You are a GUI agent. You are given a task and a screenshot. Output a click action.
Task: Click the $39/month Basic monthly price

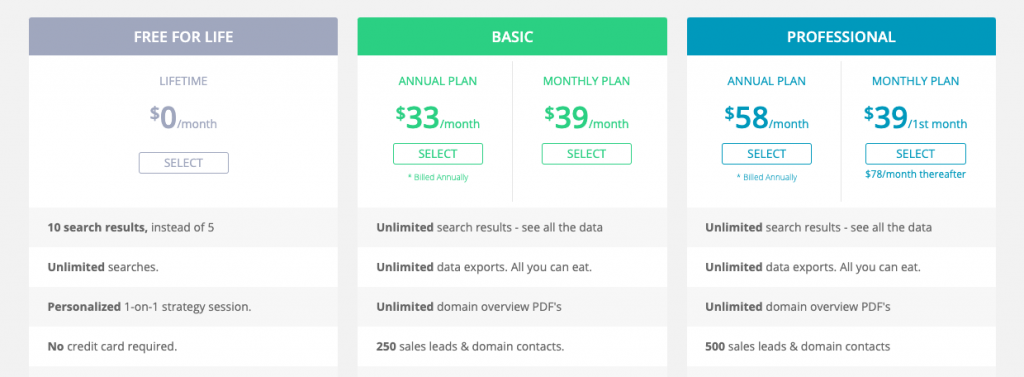coord(586,119)
